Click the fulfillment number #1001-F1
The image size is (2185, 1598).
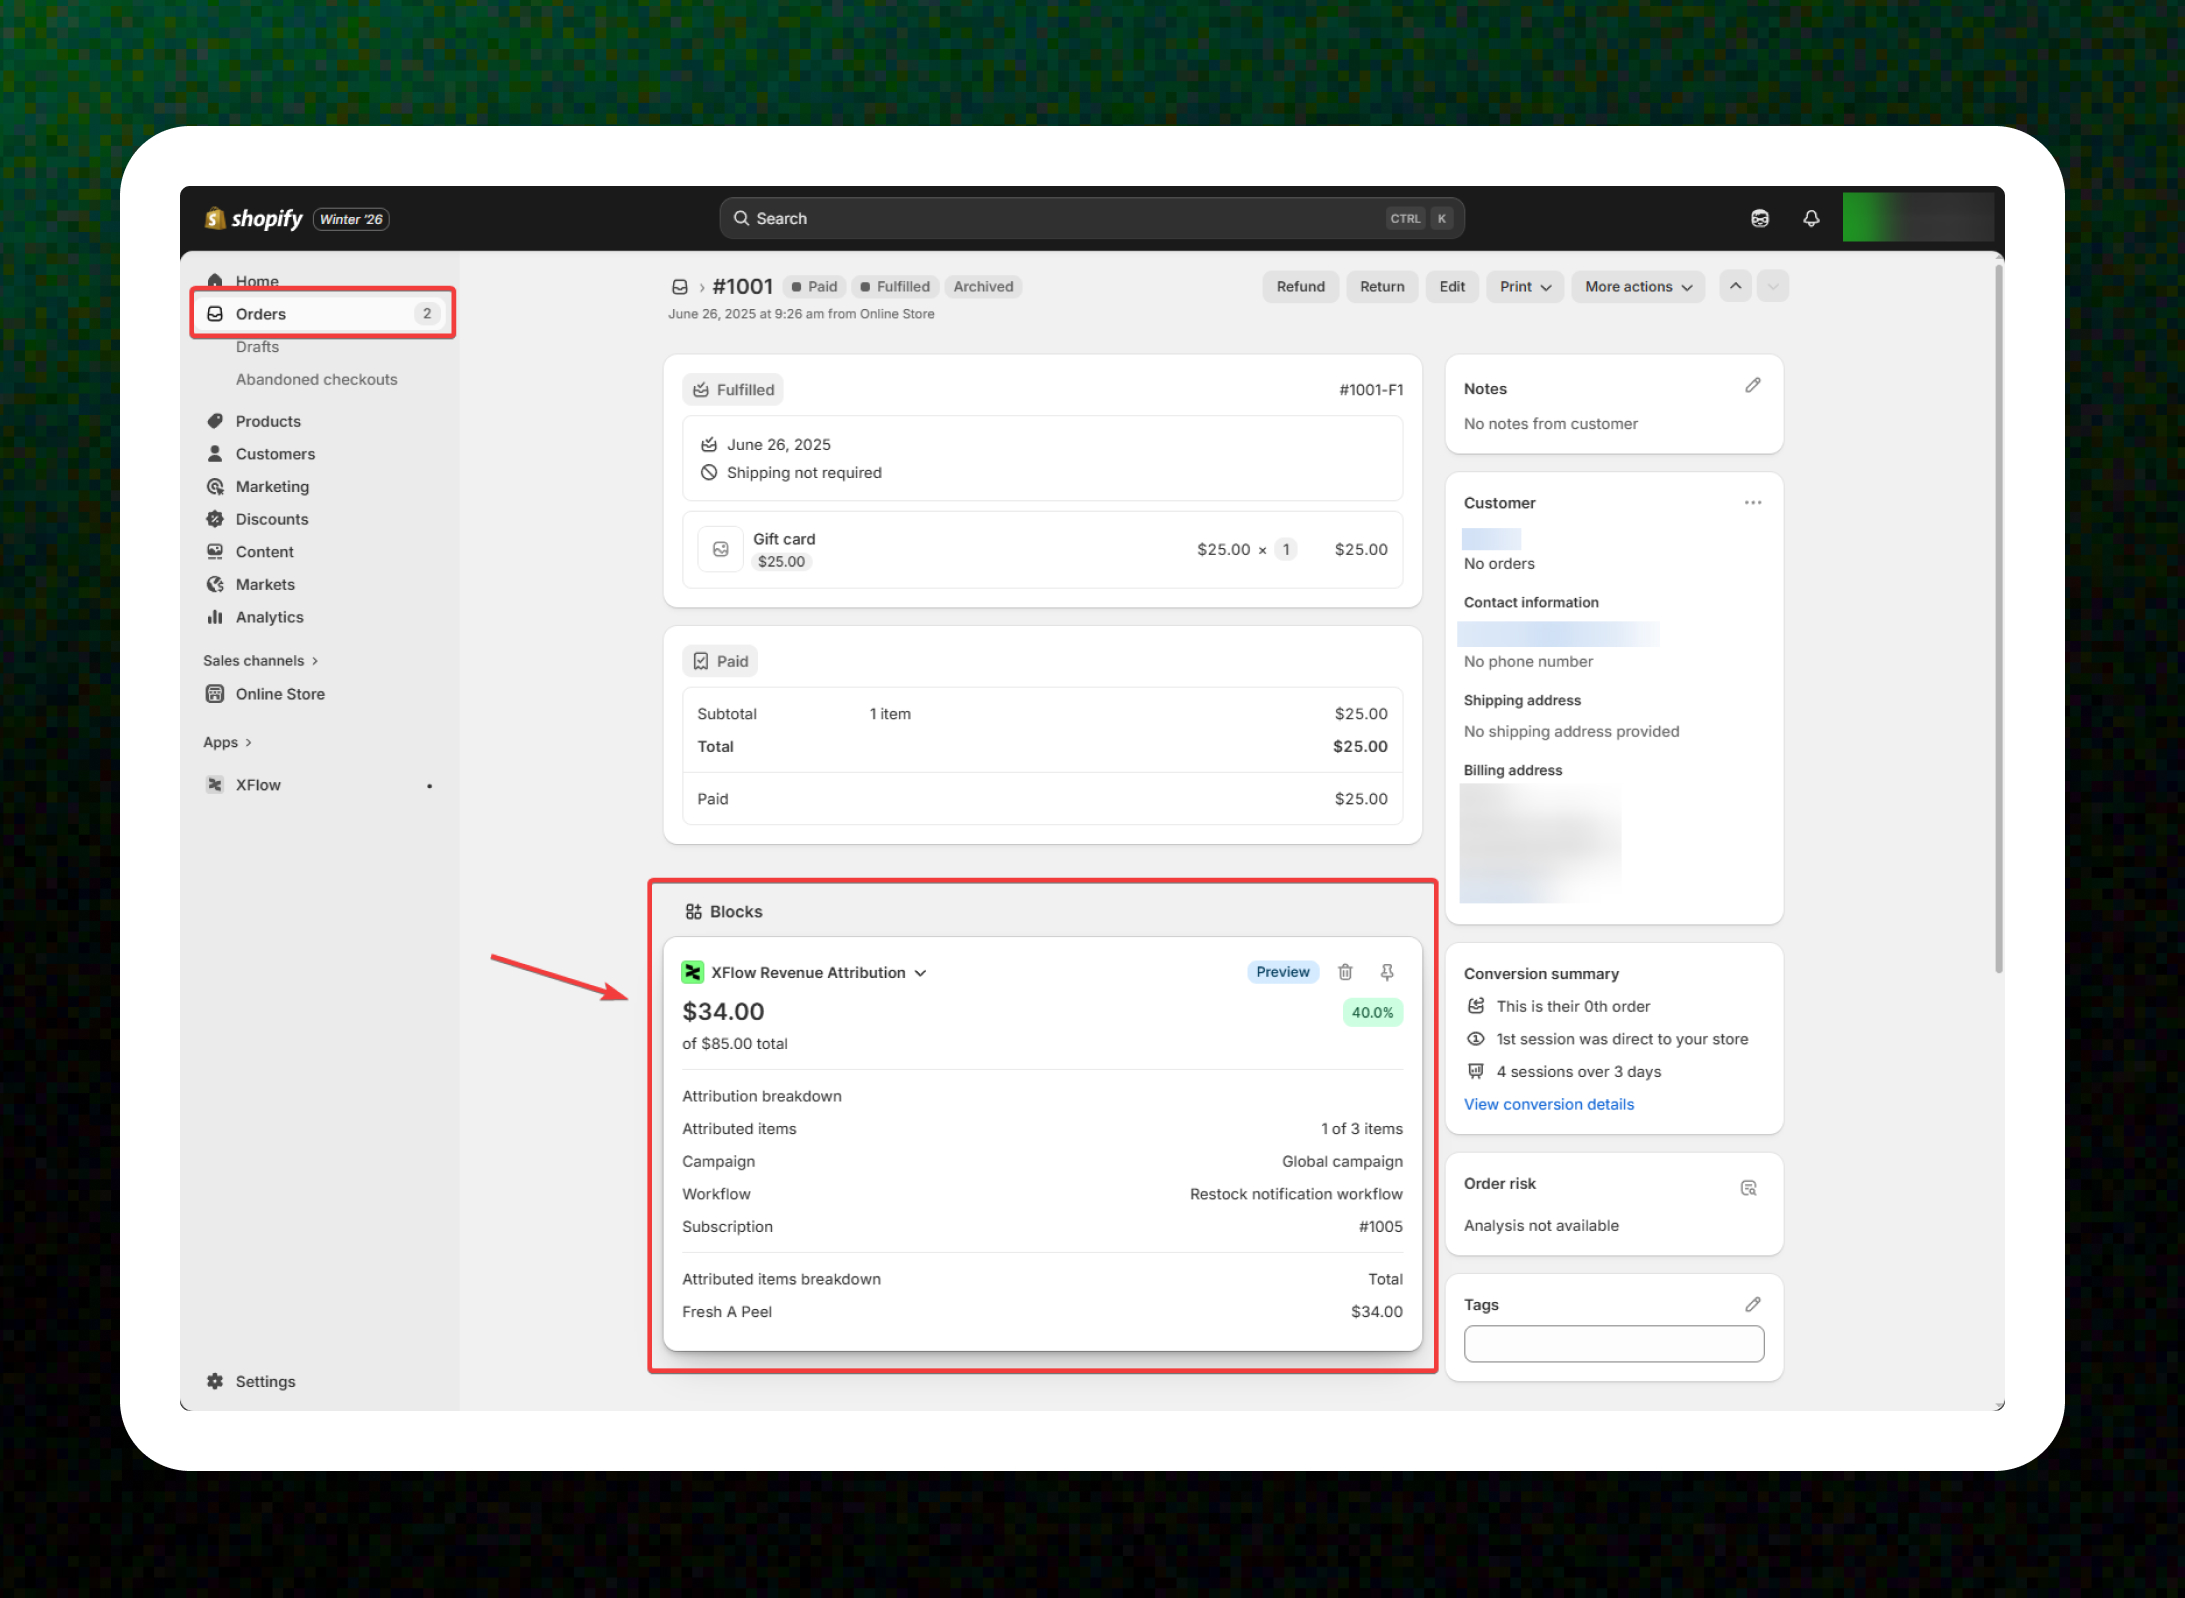click(1370, 390)
